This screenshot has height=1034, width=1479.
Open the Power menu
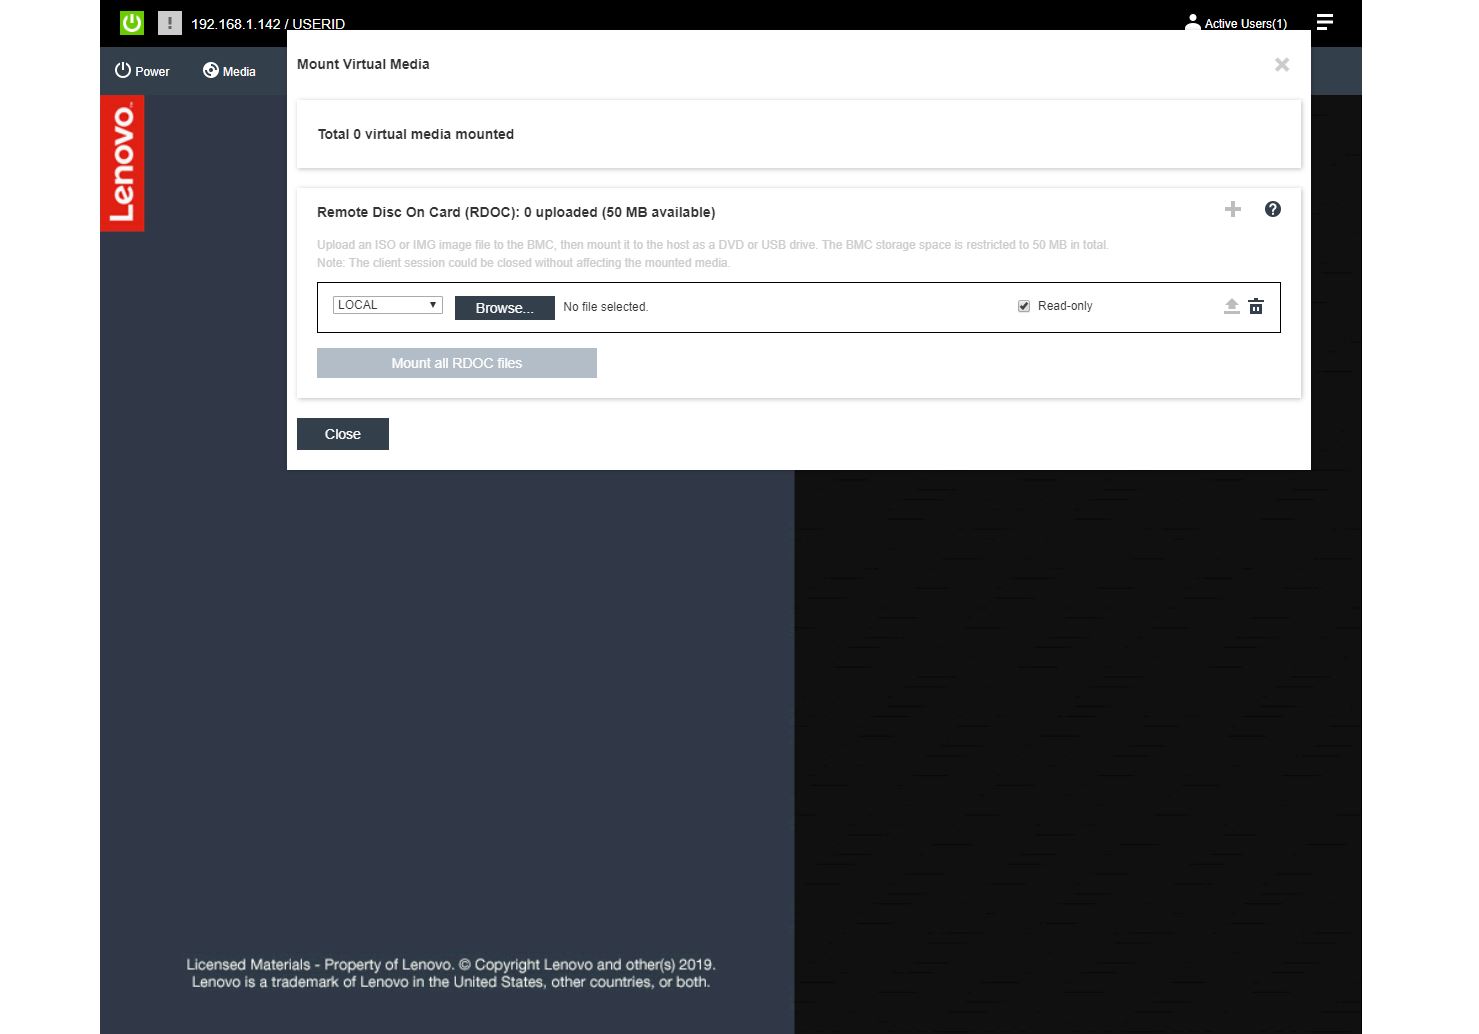[142, 71]
